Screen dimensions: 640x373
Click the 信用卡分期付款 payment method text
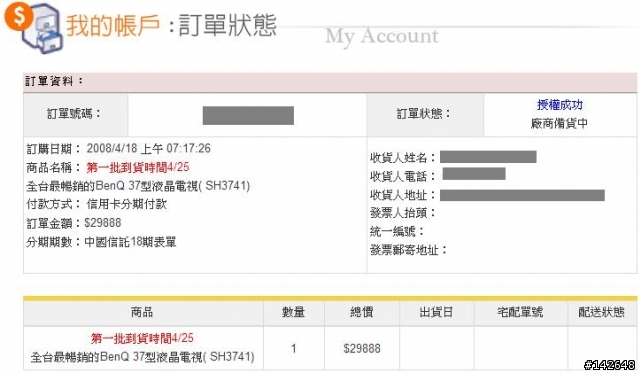click(127, 204)
